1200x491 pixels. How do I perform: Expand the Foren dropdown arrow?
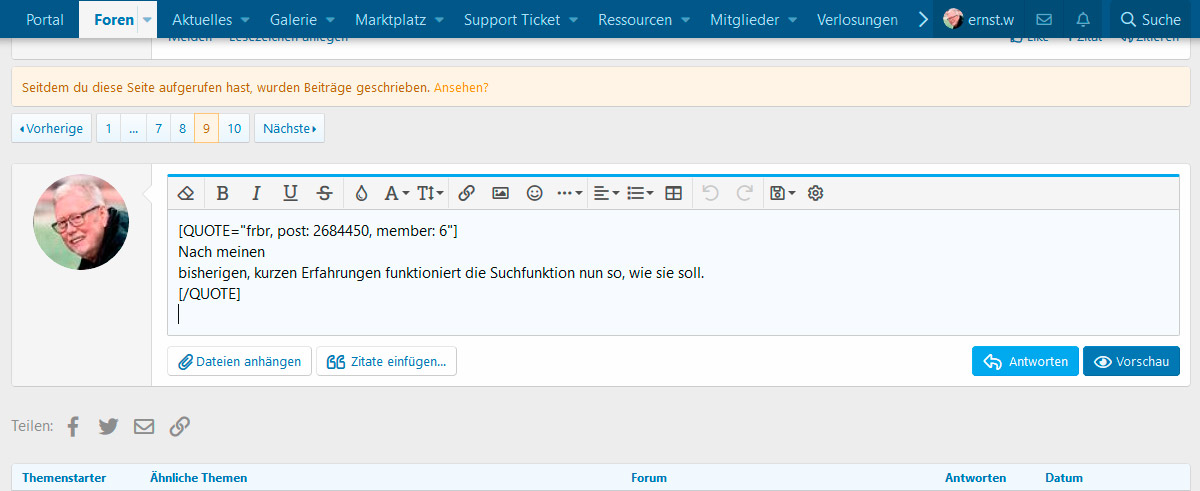tap(147, 19)
